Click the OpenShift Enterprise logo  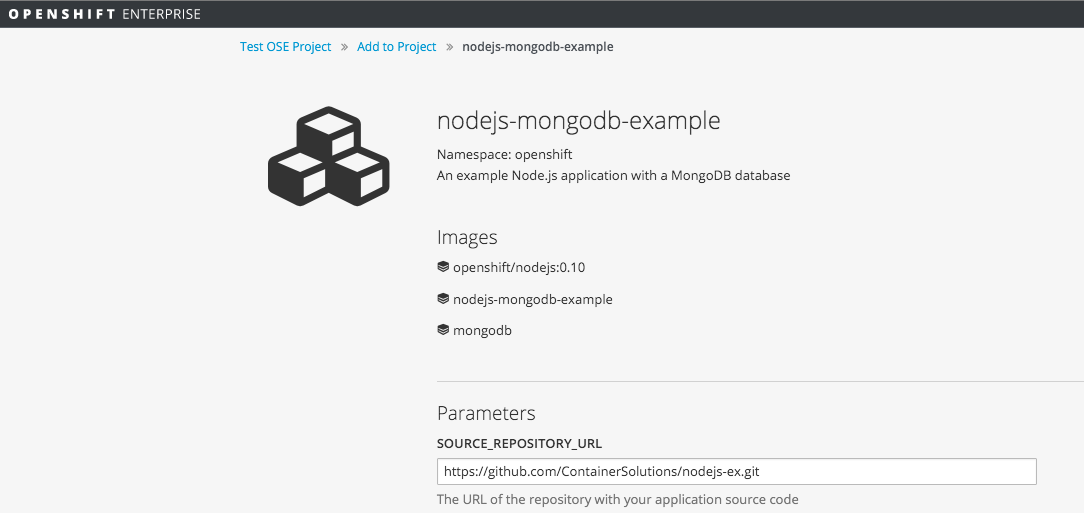[x=104, y=14]
